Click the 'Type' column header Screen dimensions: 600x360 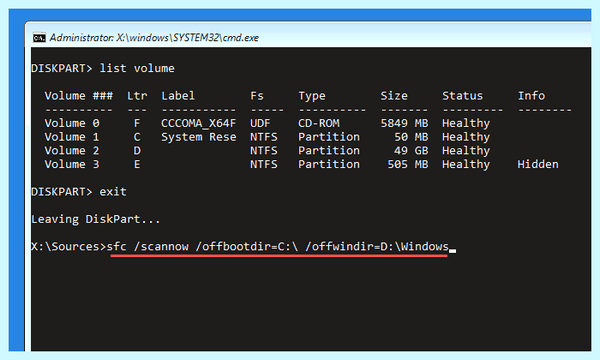312,96
